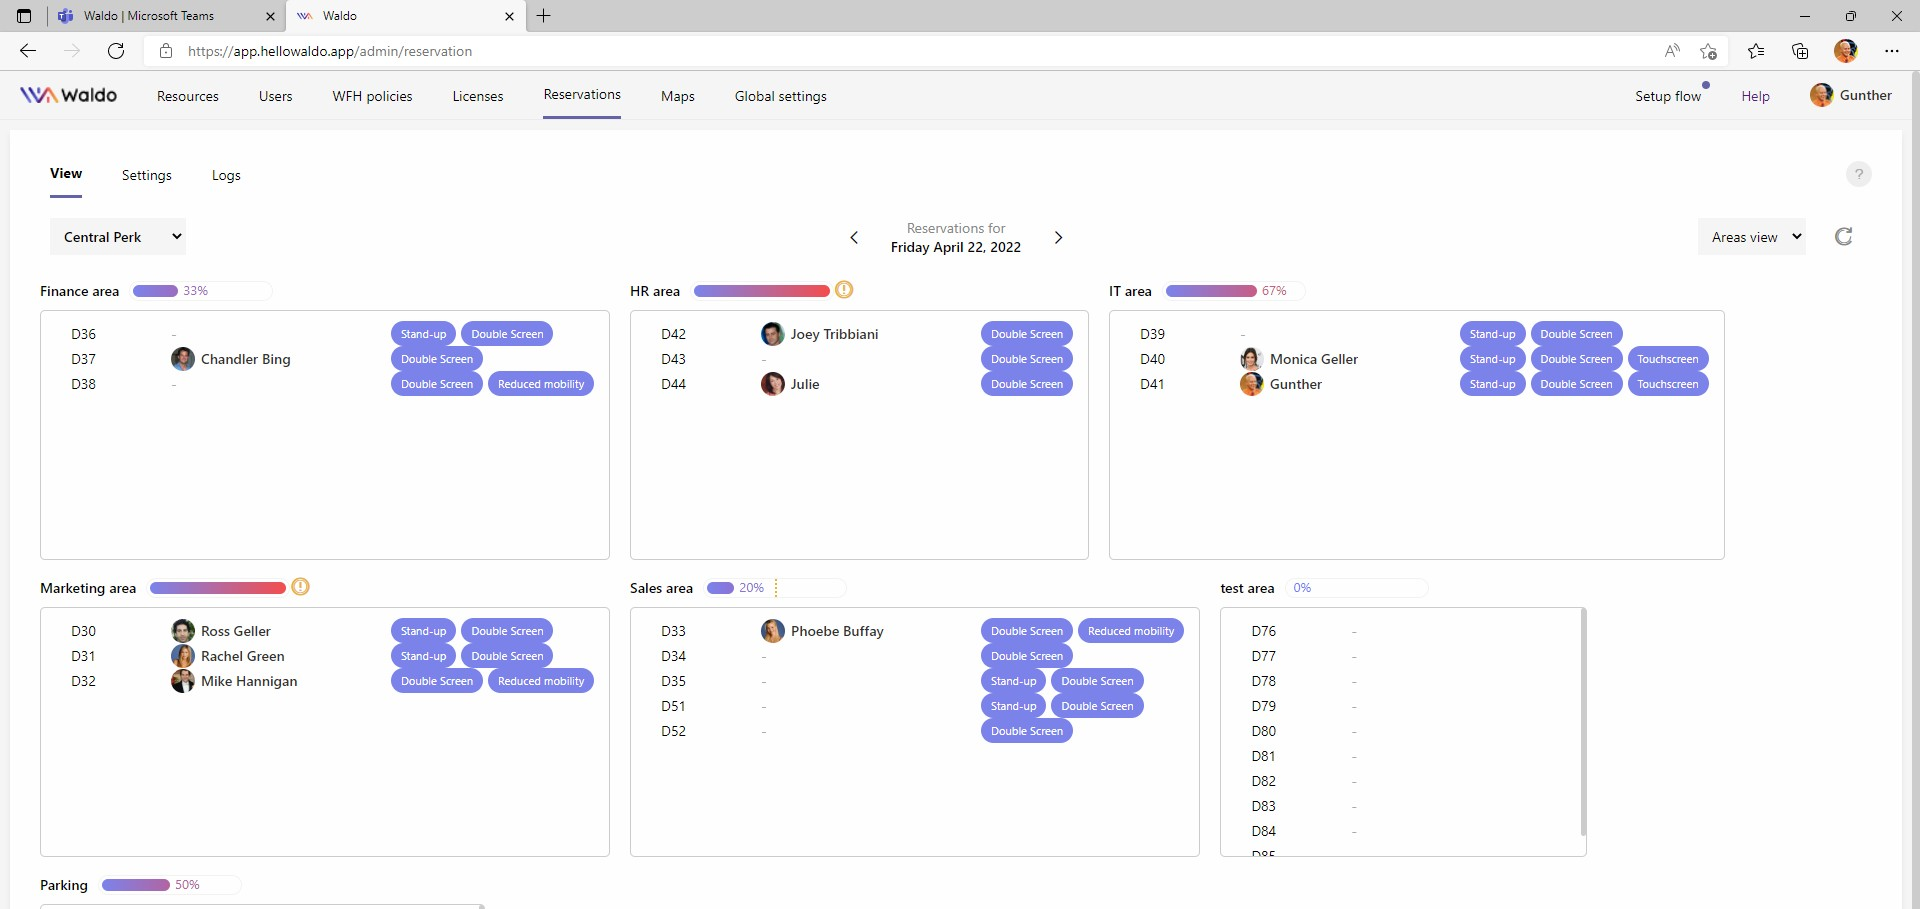Open browser favorites star icon
1920x909 pixels.
[1756, 51]
